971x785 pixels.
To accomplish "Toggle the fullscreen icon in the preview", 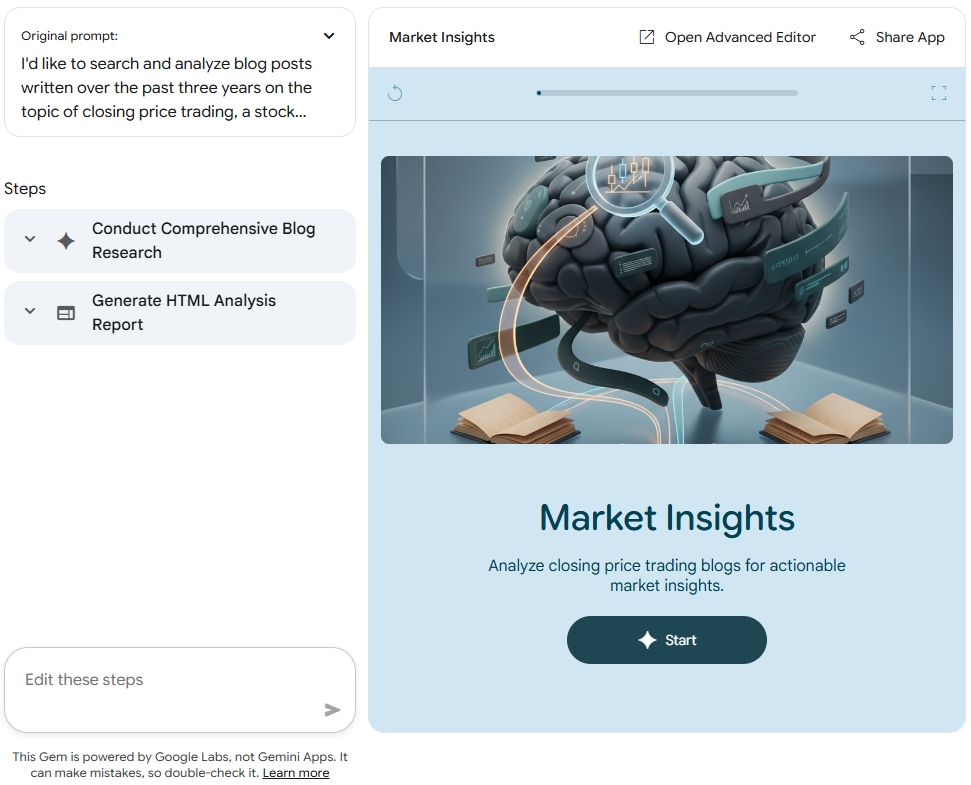I will (938, 93).
